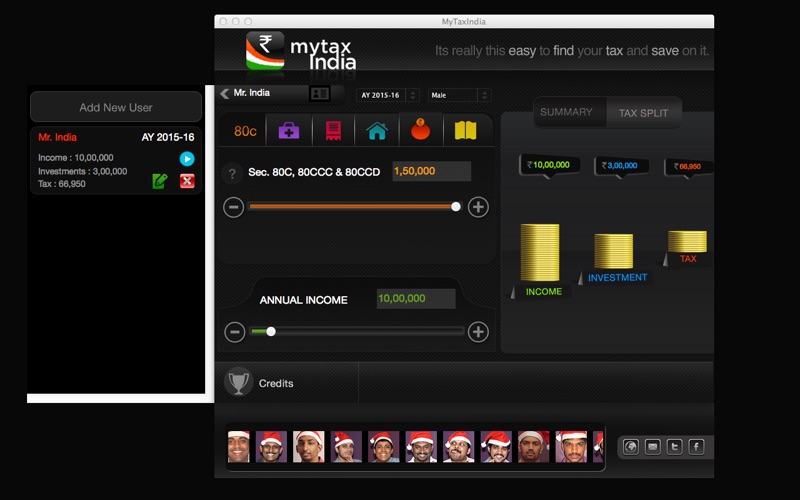Switch to the TAX SPLIT tab
This screenshot has height=500, width=800.
point(643,113)
